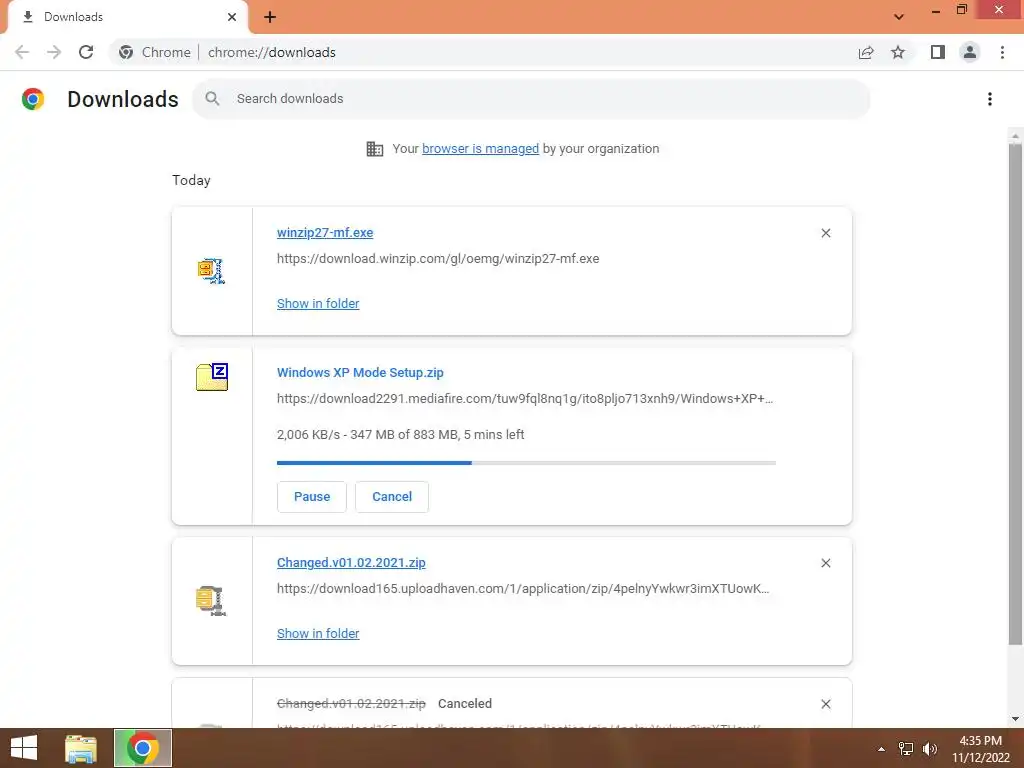The height and width of the screenshot is (768, 1024).
Task: Open the side panel icon
Action: pyautogui.click(x=938, y=52)
